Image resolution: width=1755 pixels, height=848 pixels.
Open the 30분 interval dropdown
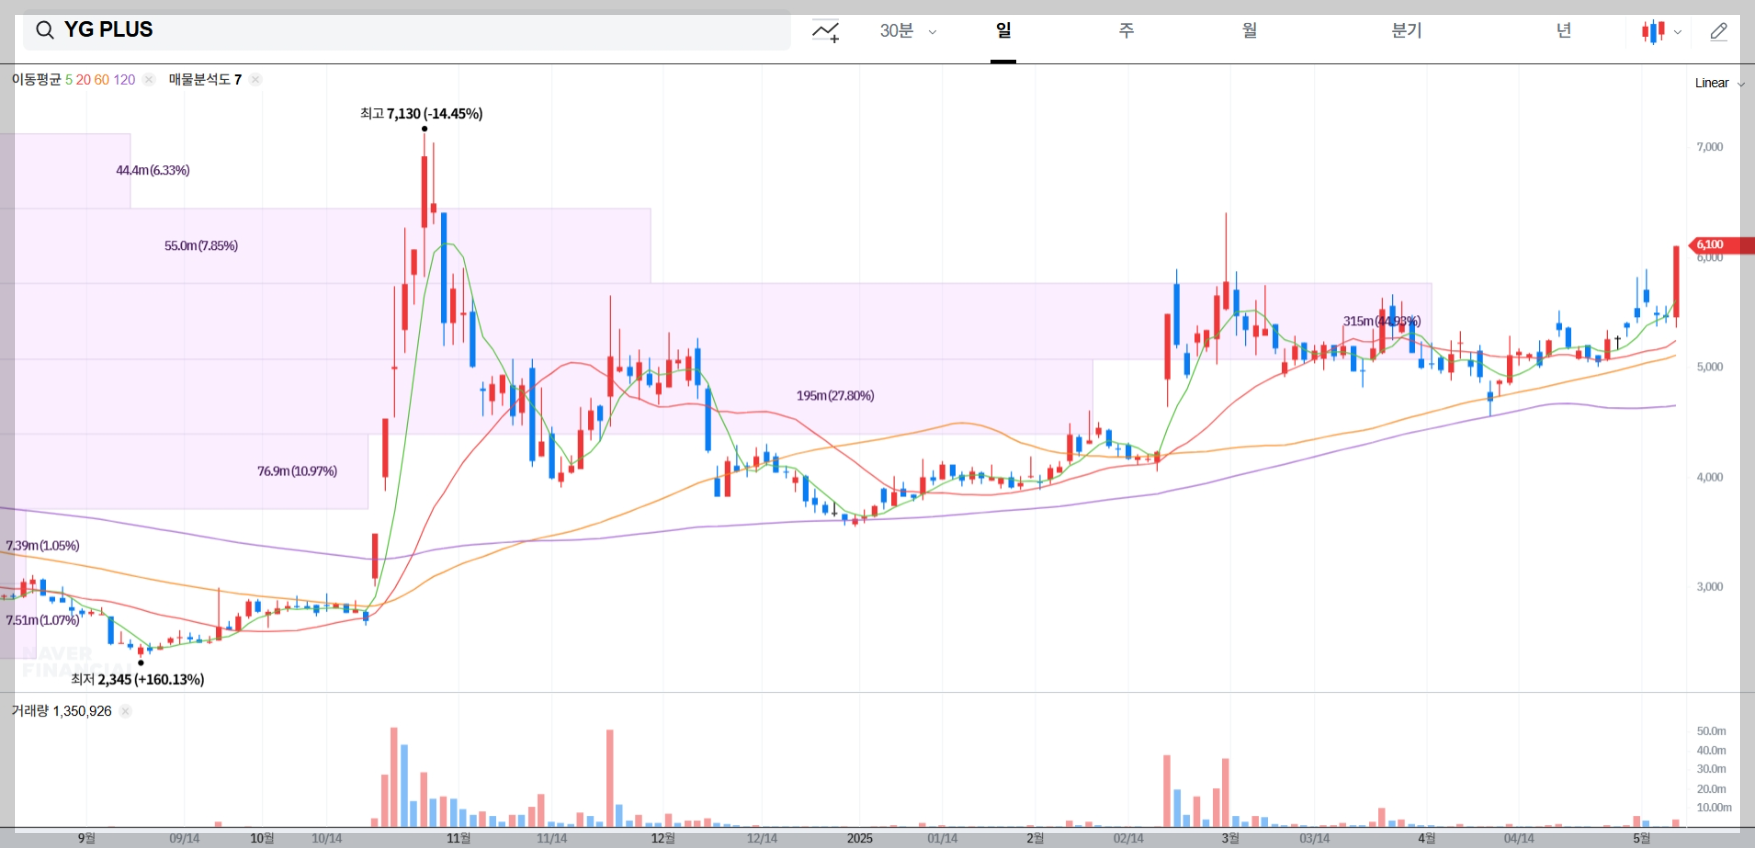click(x=908, y=31)
